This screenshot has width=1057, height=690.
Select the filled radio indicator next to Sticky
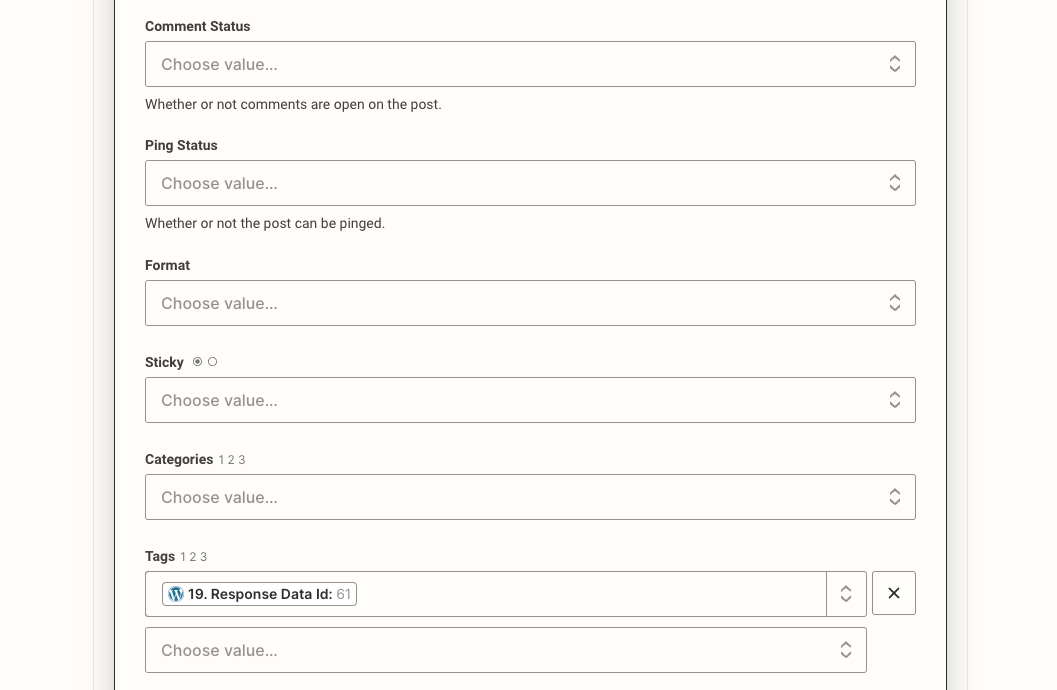(198, 362)
